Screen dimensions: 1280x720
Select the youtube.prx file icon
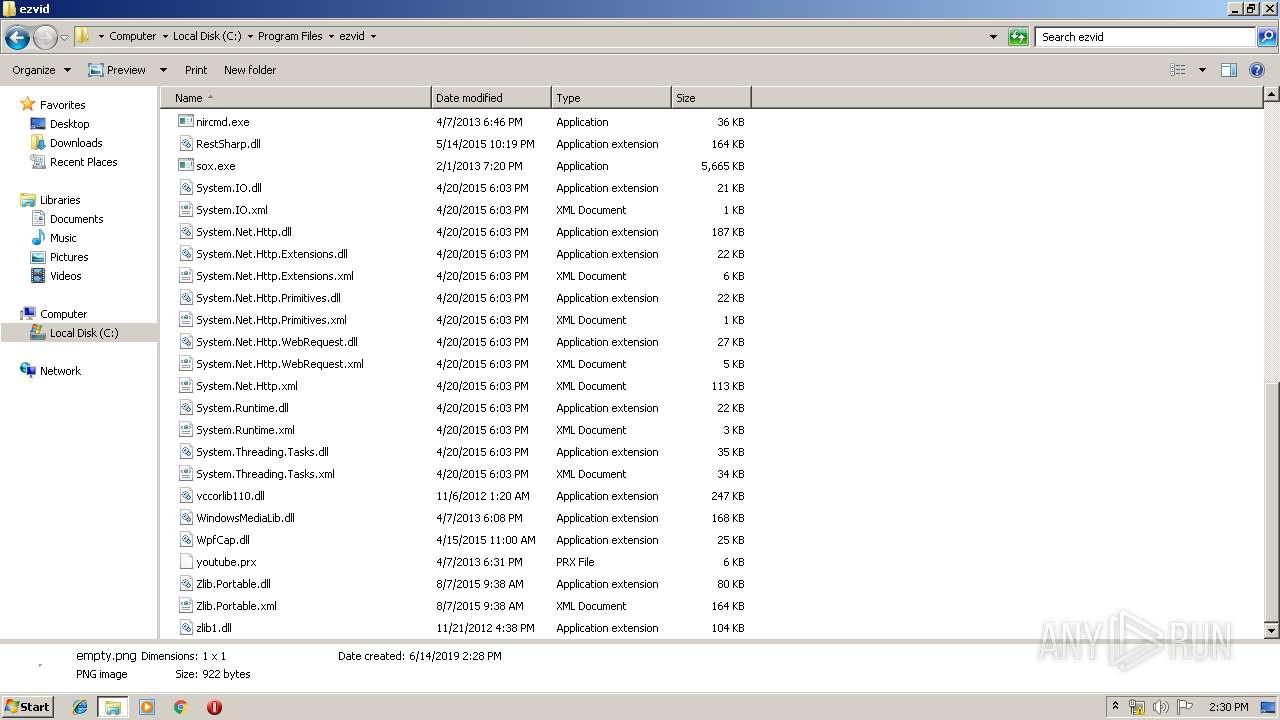(x=185, y=561)
